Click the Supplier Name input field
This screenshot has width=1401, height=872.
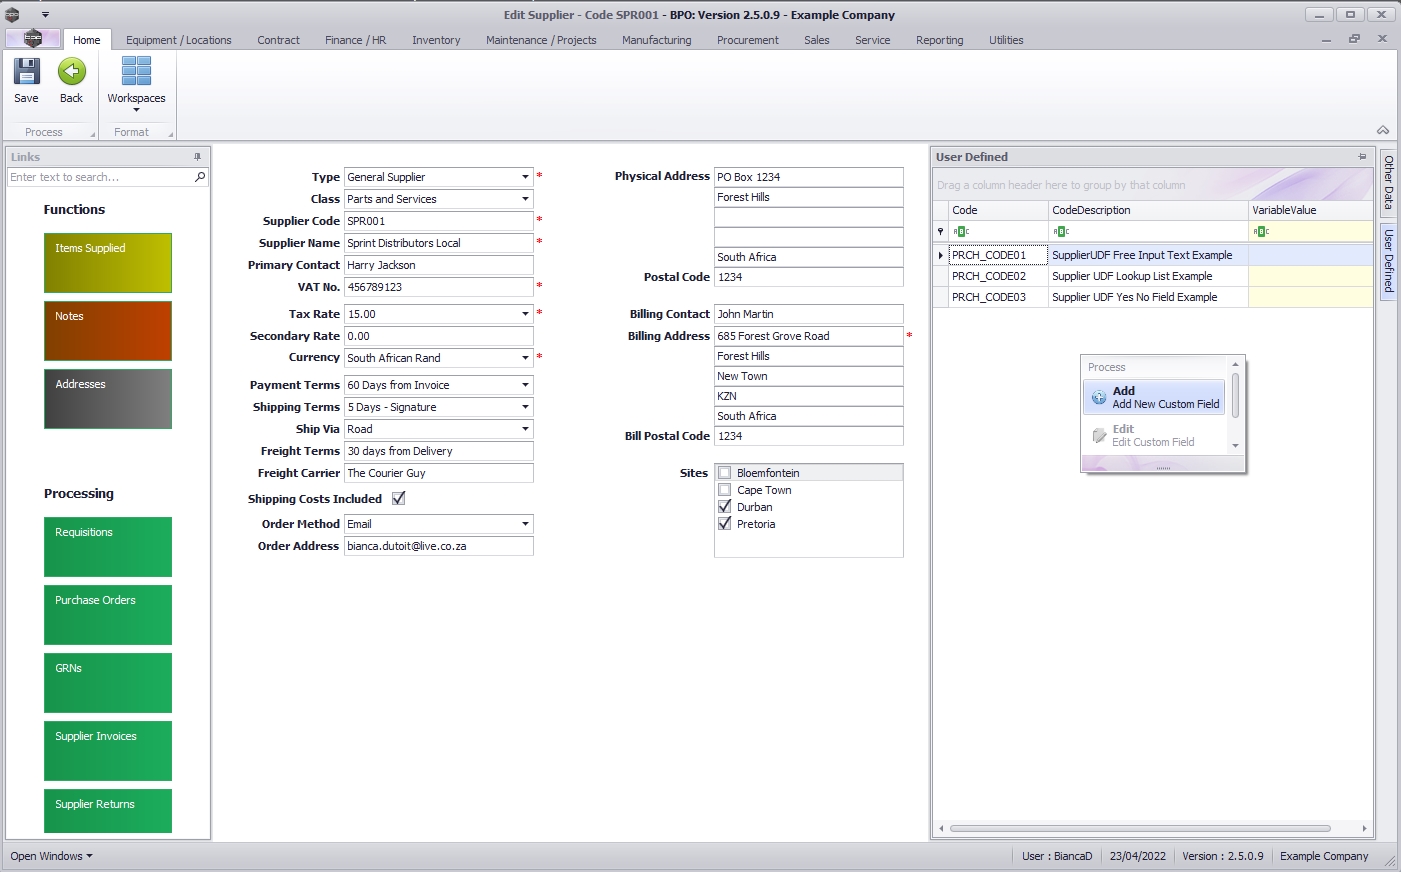[438, 243]
